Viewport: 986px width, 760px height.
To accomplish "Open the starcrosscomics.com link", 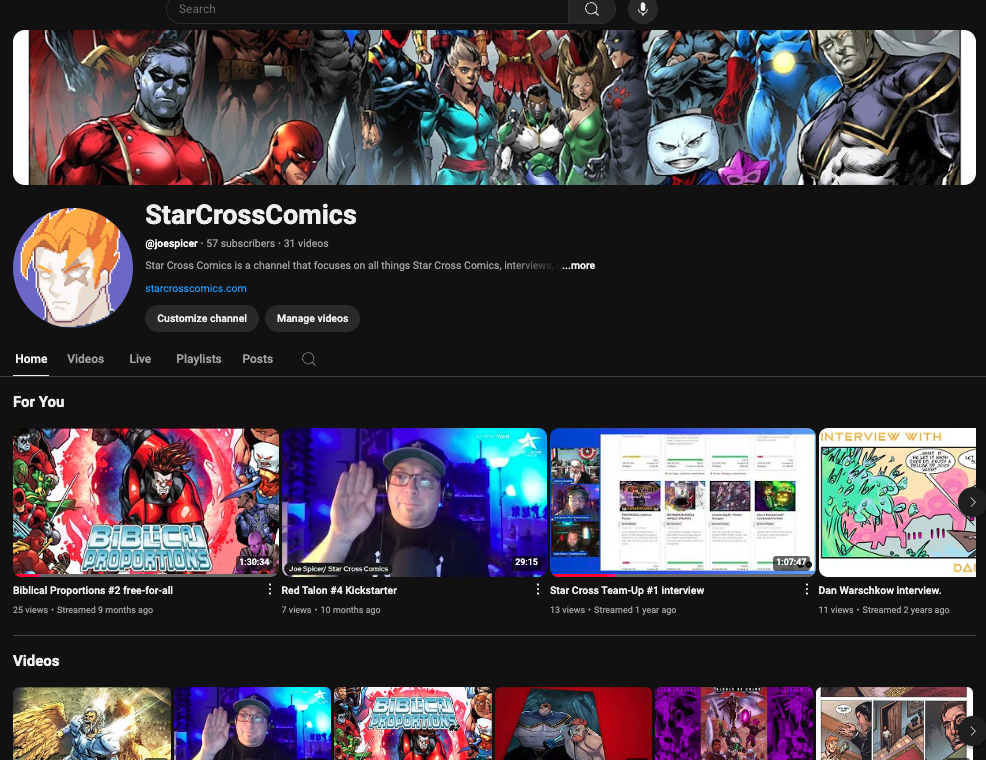I will tap(196, 289).
